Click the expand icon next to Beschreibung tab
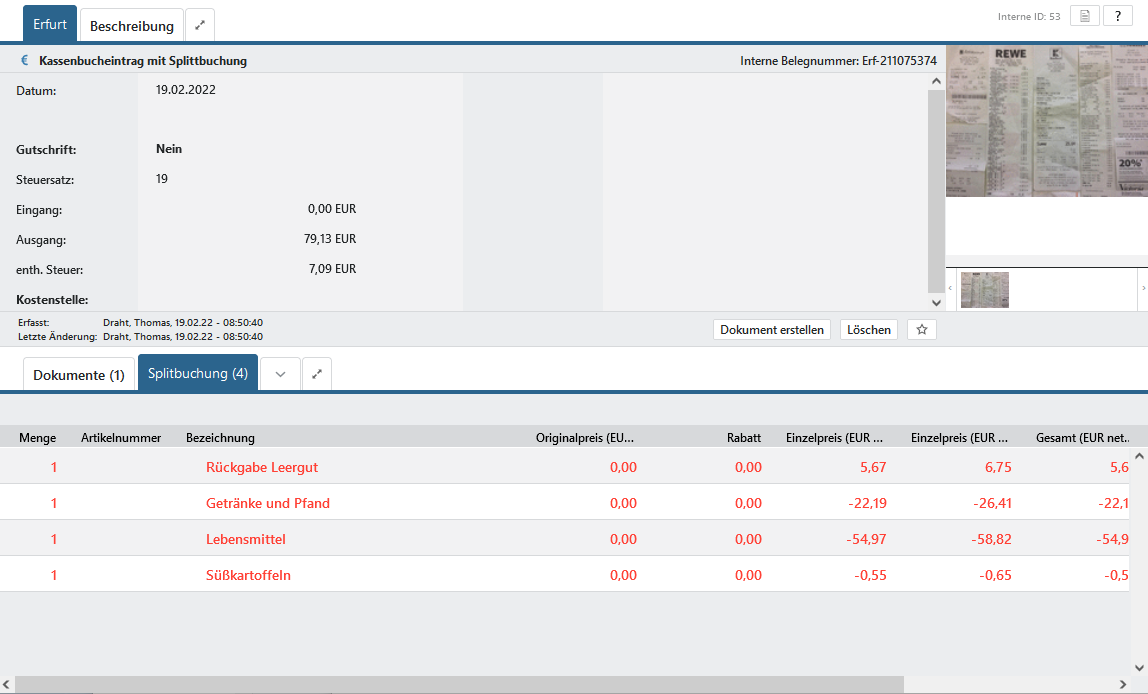The image size is (1148, 694). point(200,25)
